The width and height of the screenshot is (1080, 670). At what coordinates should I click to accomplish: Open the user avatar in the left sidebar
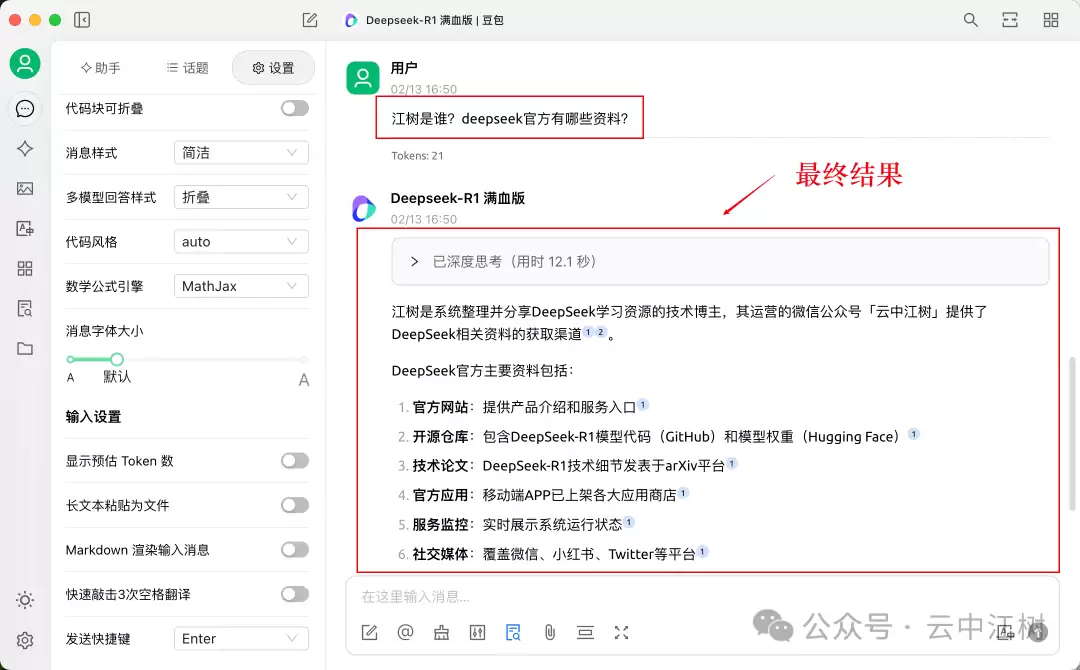click(25, 63)
